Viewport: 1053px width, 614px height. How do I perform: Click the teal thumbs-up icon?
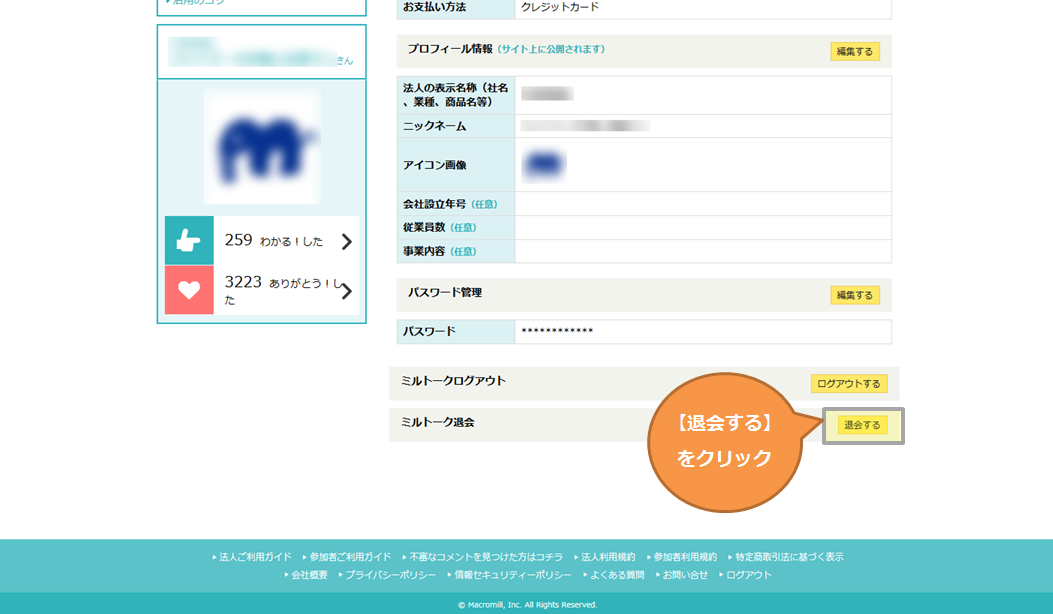[x=189, y=241]
